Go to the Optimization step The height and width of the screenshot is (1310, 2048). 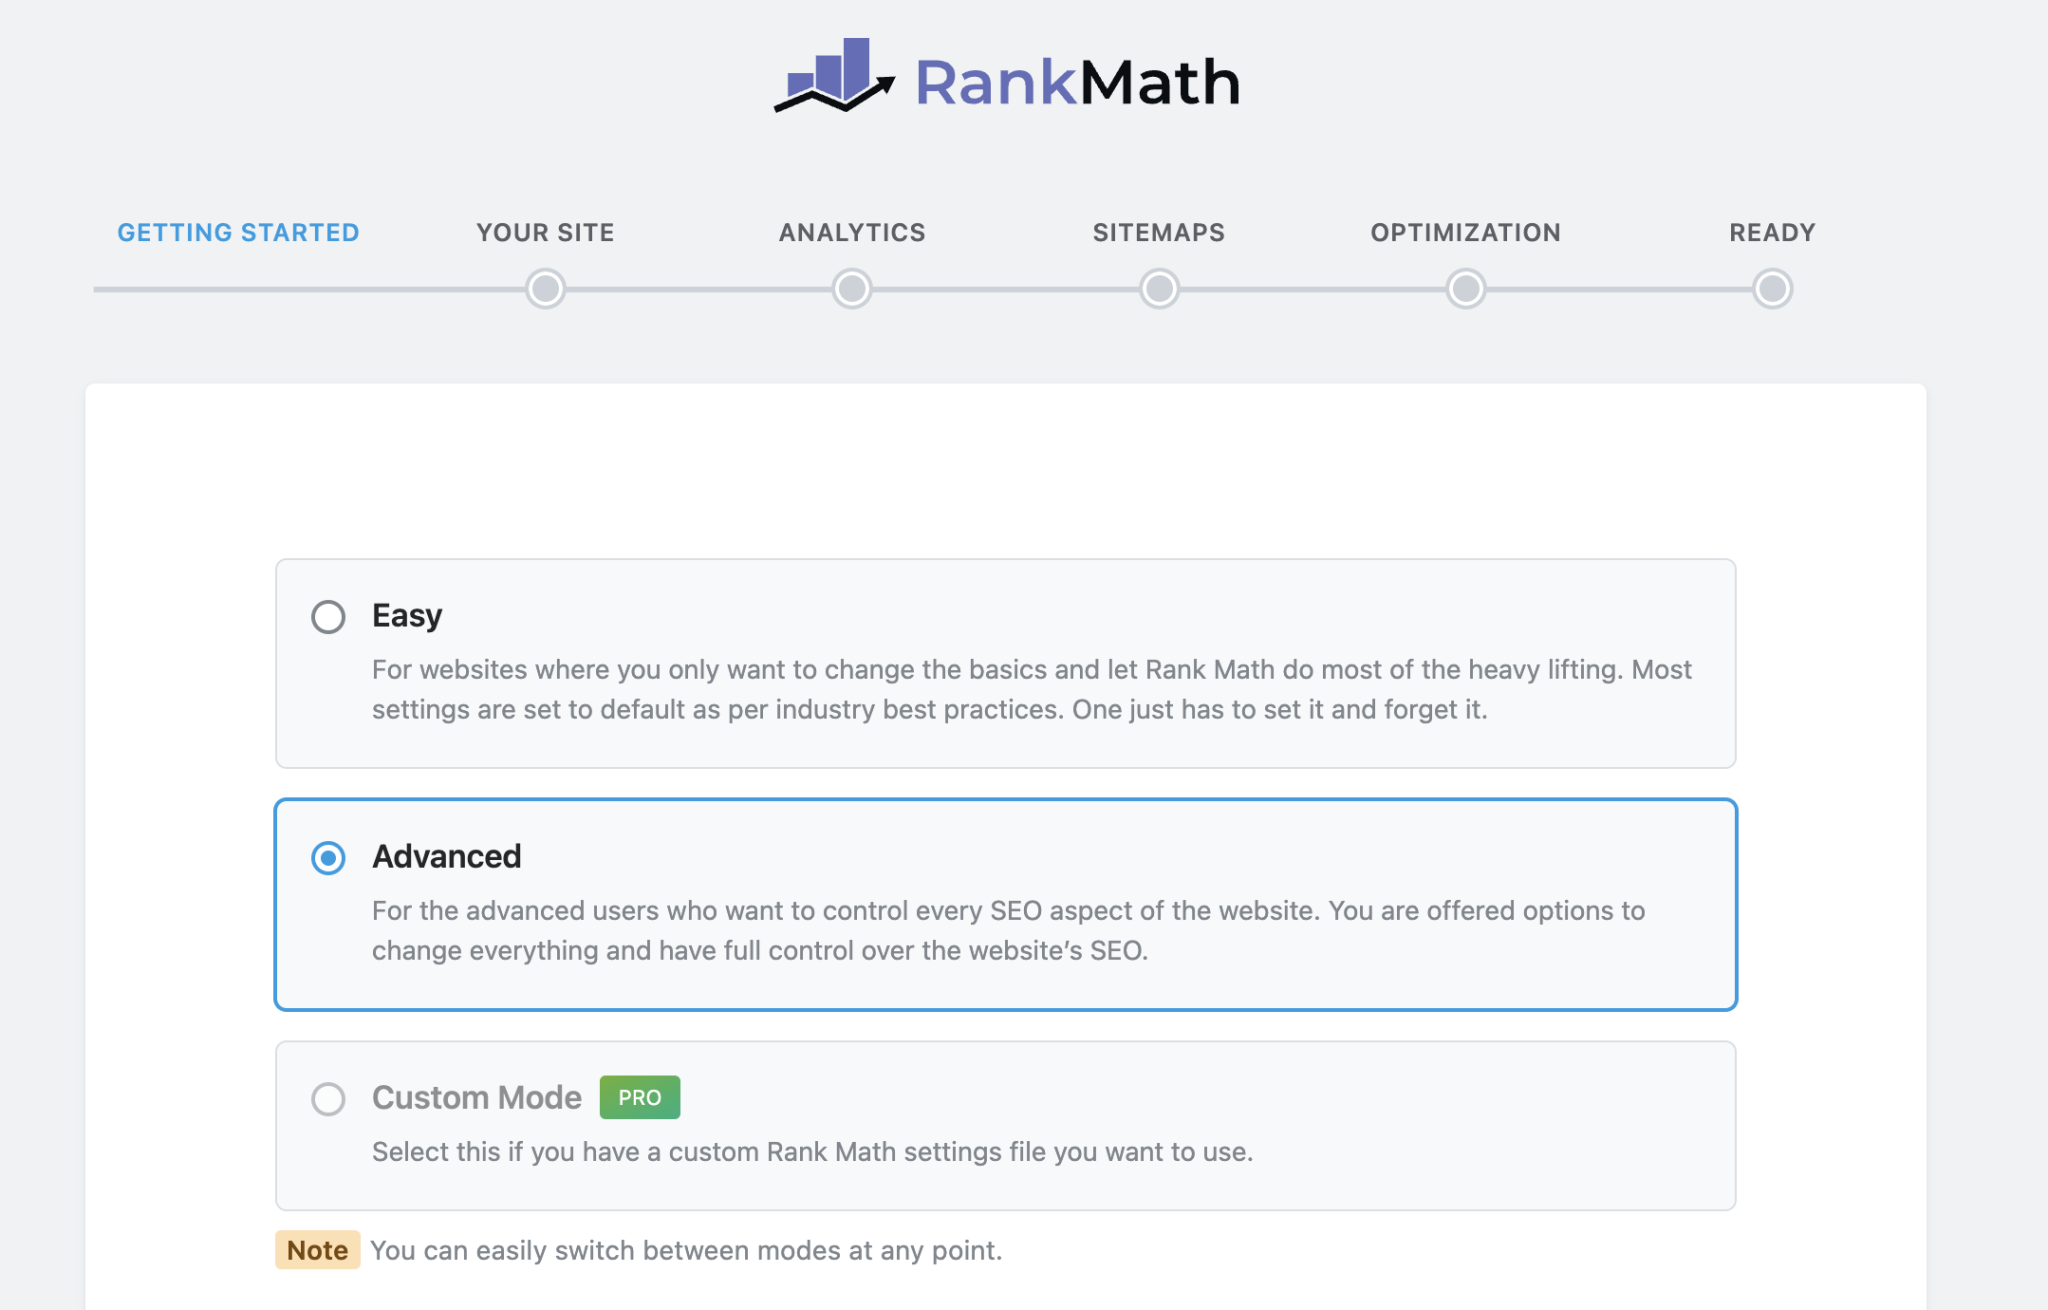coord(1465,232)
